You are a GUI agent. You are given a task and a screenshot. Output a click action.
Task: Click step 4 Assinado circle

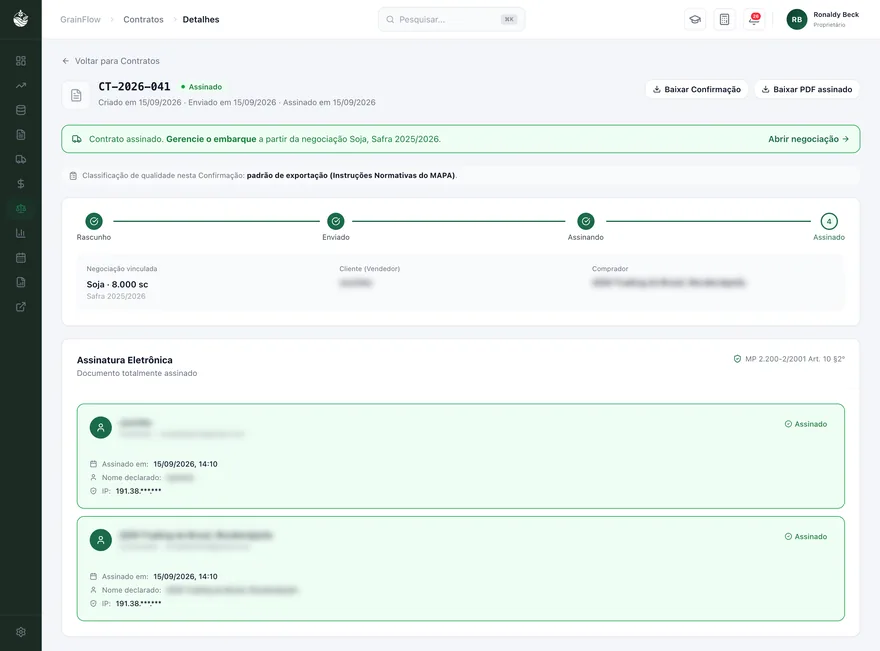coord(829,221)
